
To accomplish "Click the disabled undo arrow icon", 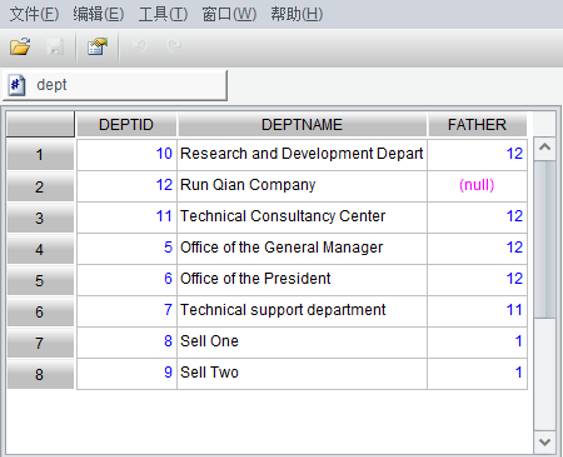I will (139, 45).
